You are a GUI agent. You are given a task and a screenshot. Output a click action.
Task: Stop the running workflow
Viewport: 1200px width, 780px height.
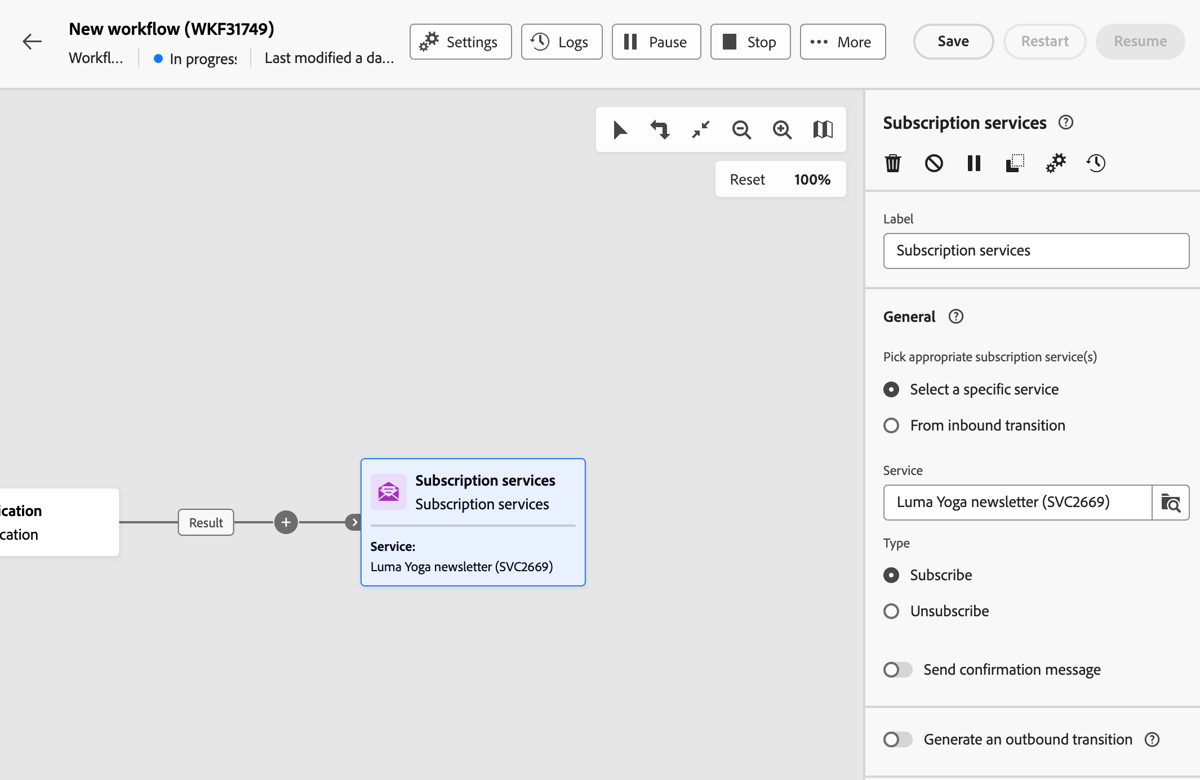coord(750,42)
